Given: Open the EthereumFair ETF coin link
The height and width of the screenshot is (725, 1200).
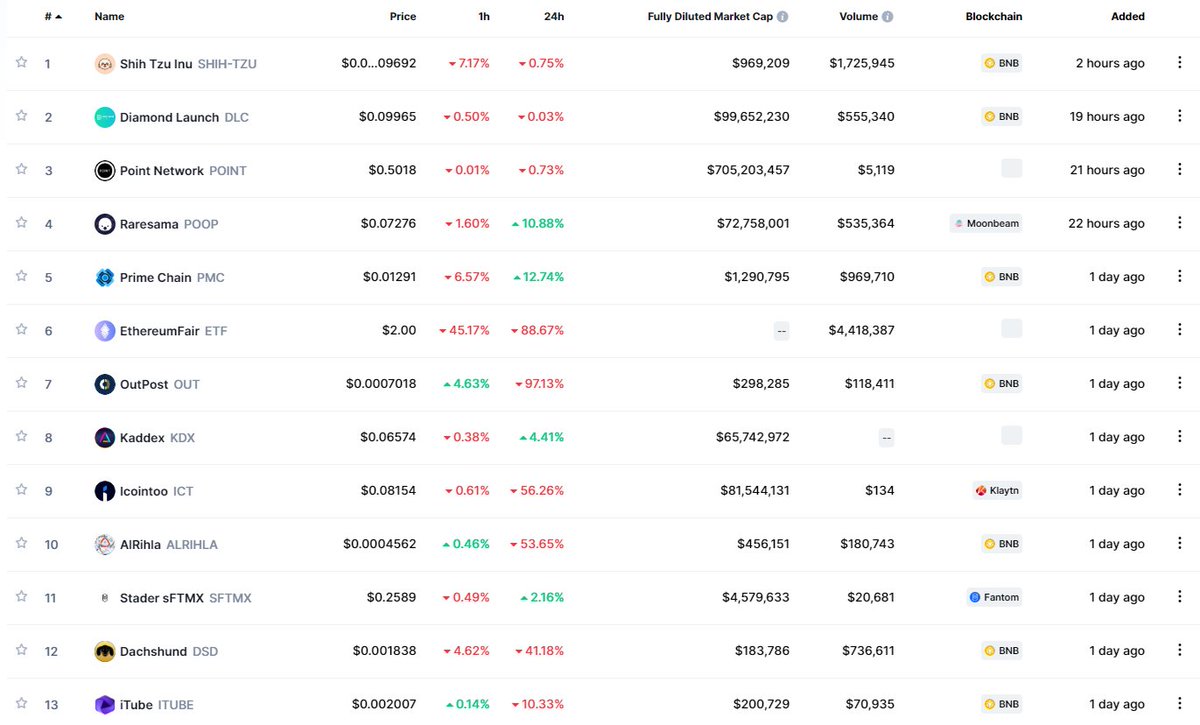Looking at the screenshot, I should (174, 331).
